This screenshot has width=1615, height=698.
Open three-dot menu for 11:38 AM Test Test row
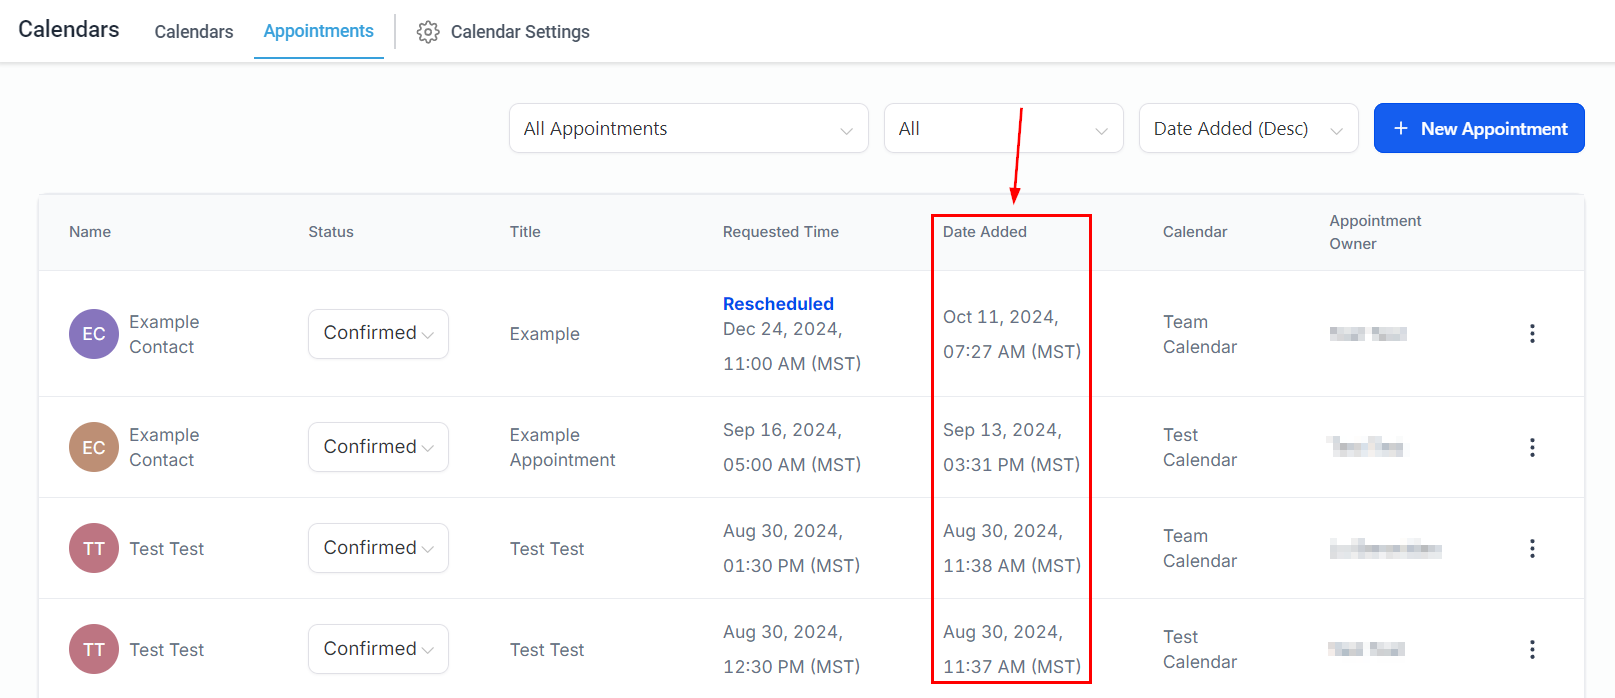[1532, 549]
